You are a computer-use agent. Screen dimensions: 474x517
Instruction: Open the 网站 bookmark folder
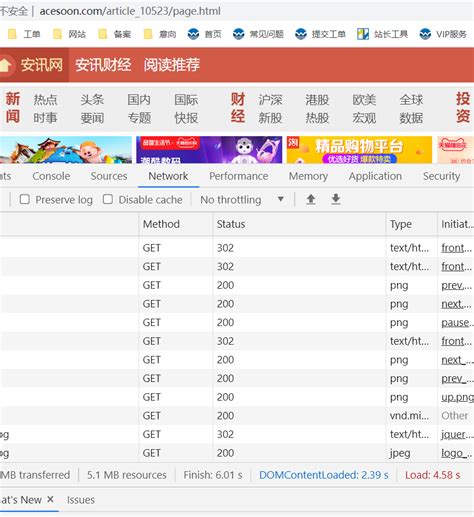click(69, 34)
